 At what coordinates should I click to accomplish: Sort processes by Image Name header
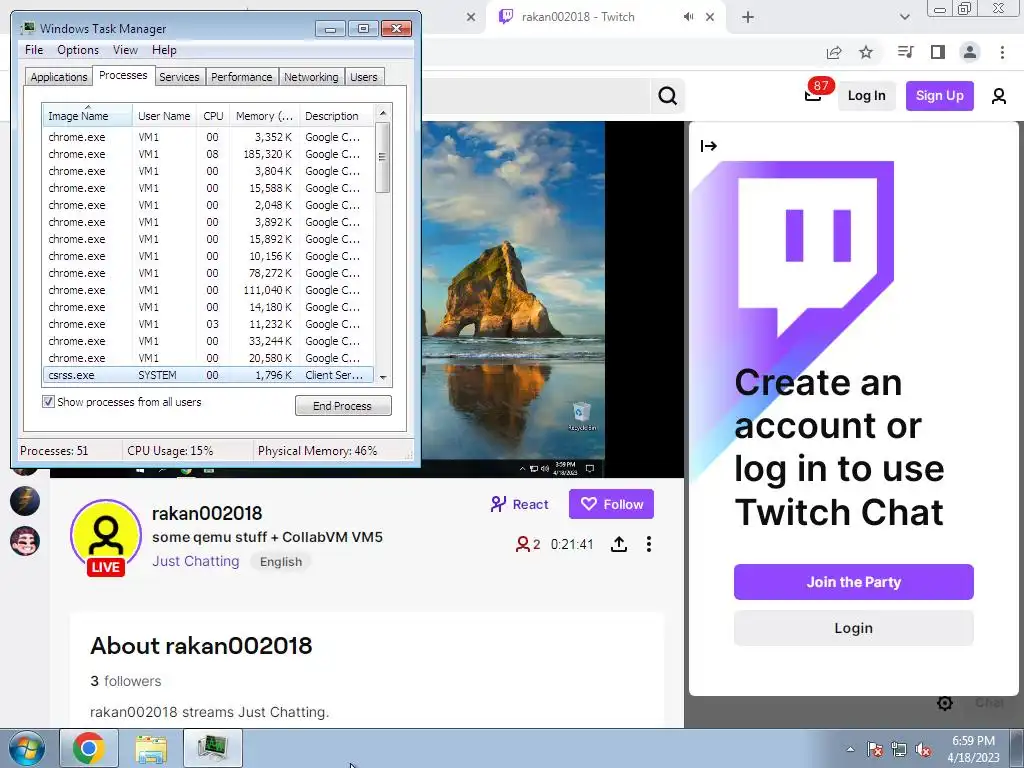pyautogui.click(x=88, y=116)
